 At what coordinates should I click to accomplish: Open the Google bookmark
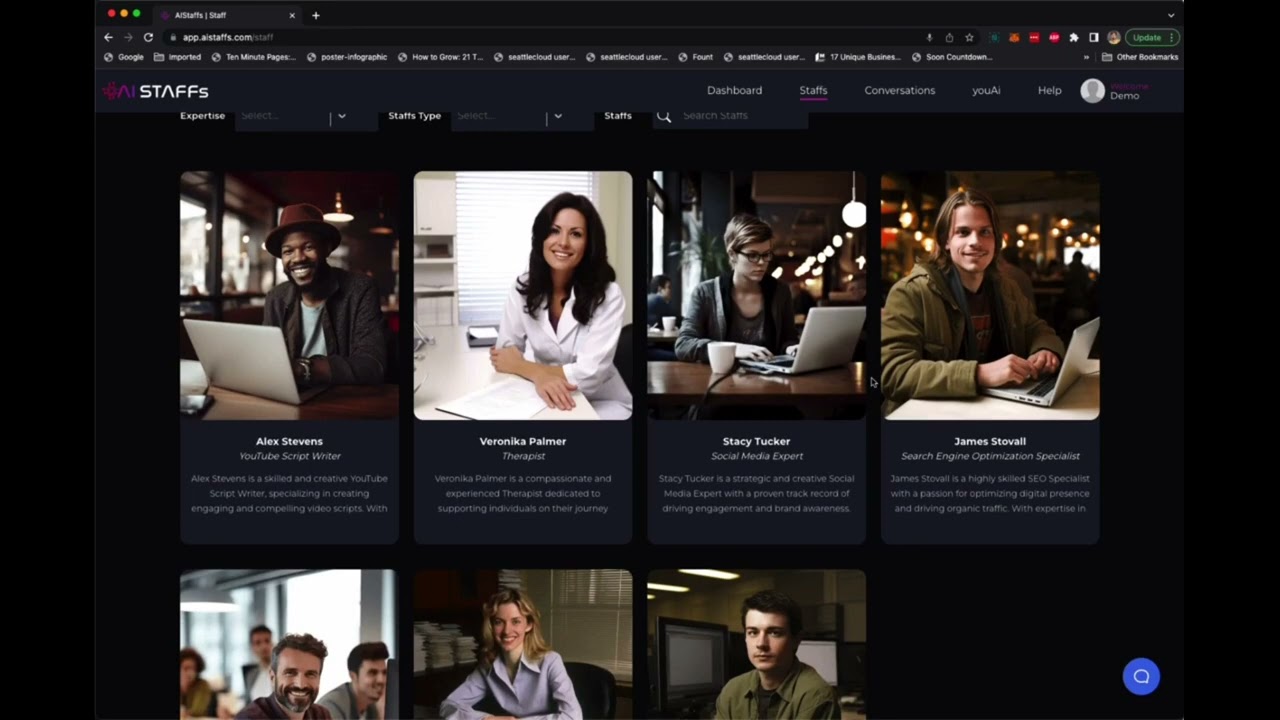(124, 57)
